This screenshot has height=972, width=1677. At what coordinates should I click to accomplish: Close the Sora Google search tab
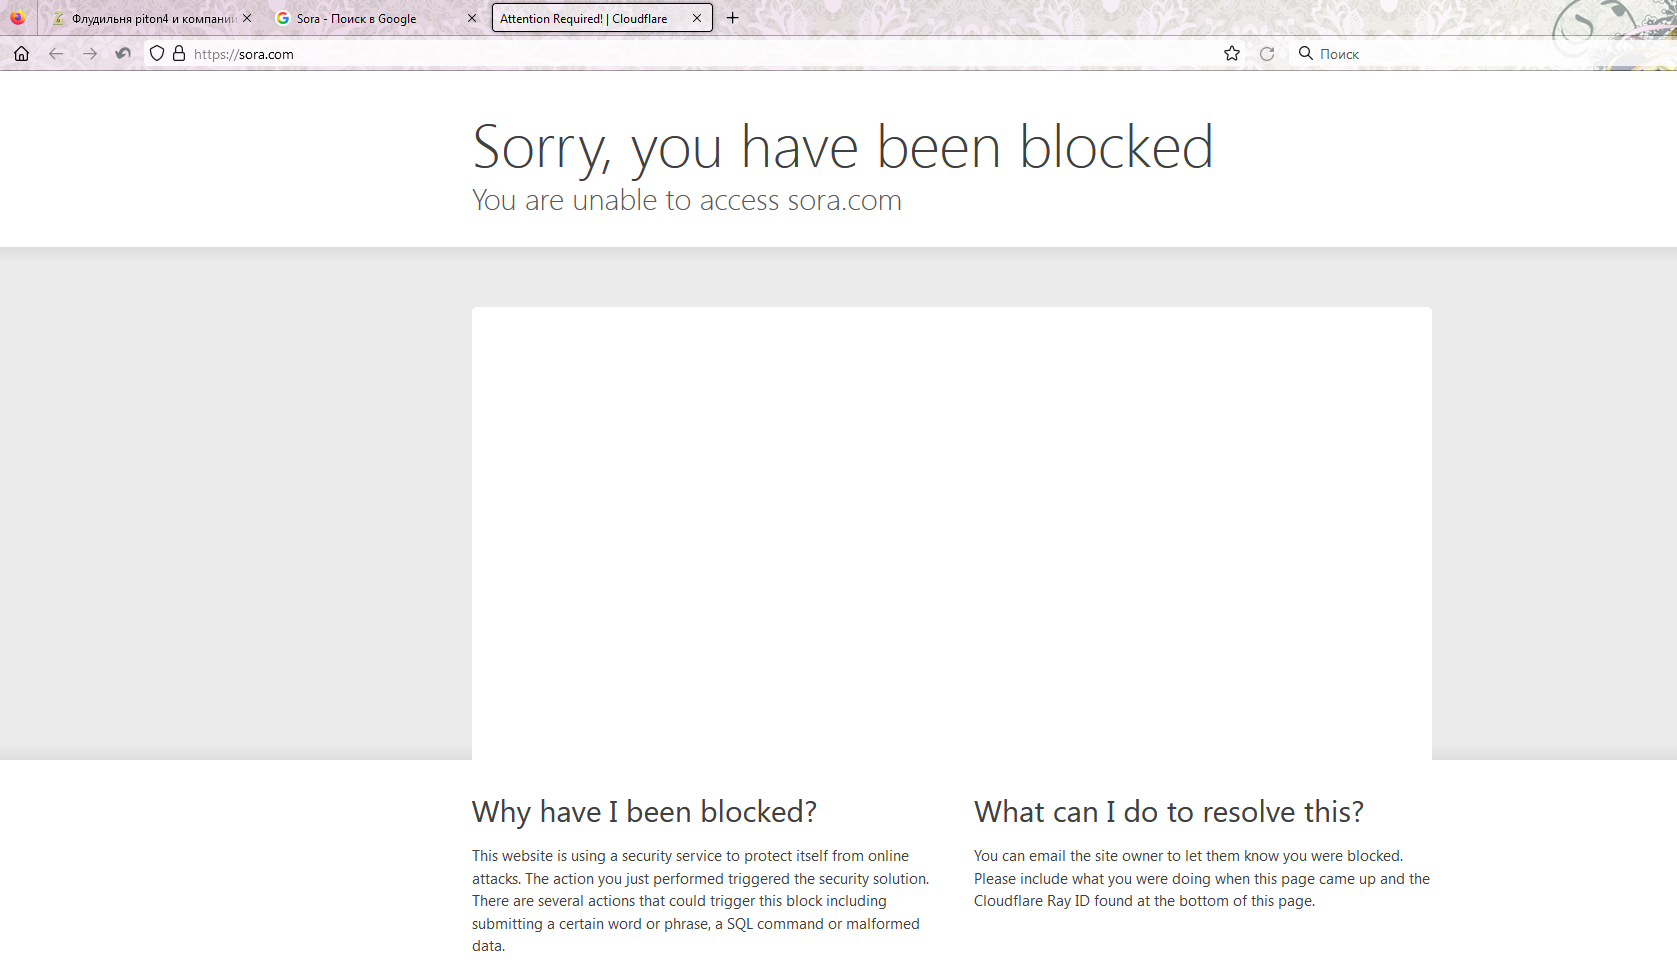pos(472,18)
